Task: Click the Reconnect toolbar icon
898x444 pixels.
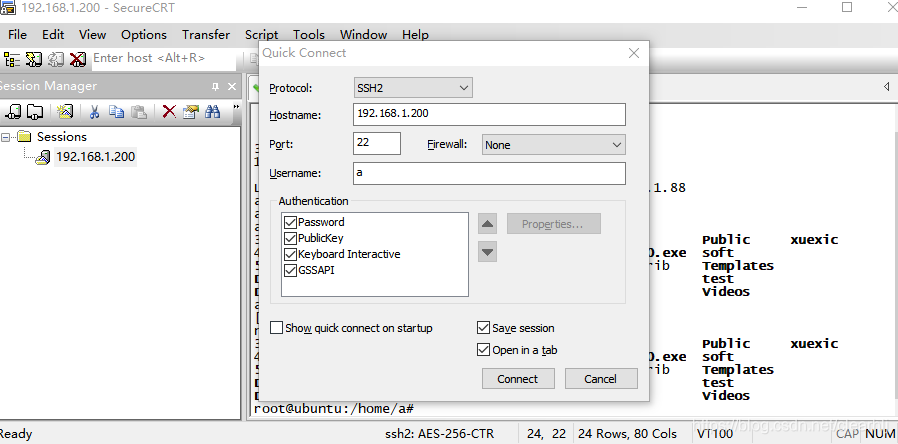Action: [56, 59]
